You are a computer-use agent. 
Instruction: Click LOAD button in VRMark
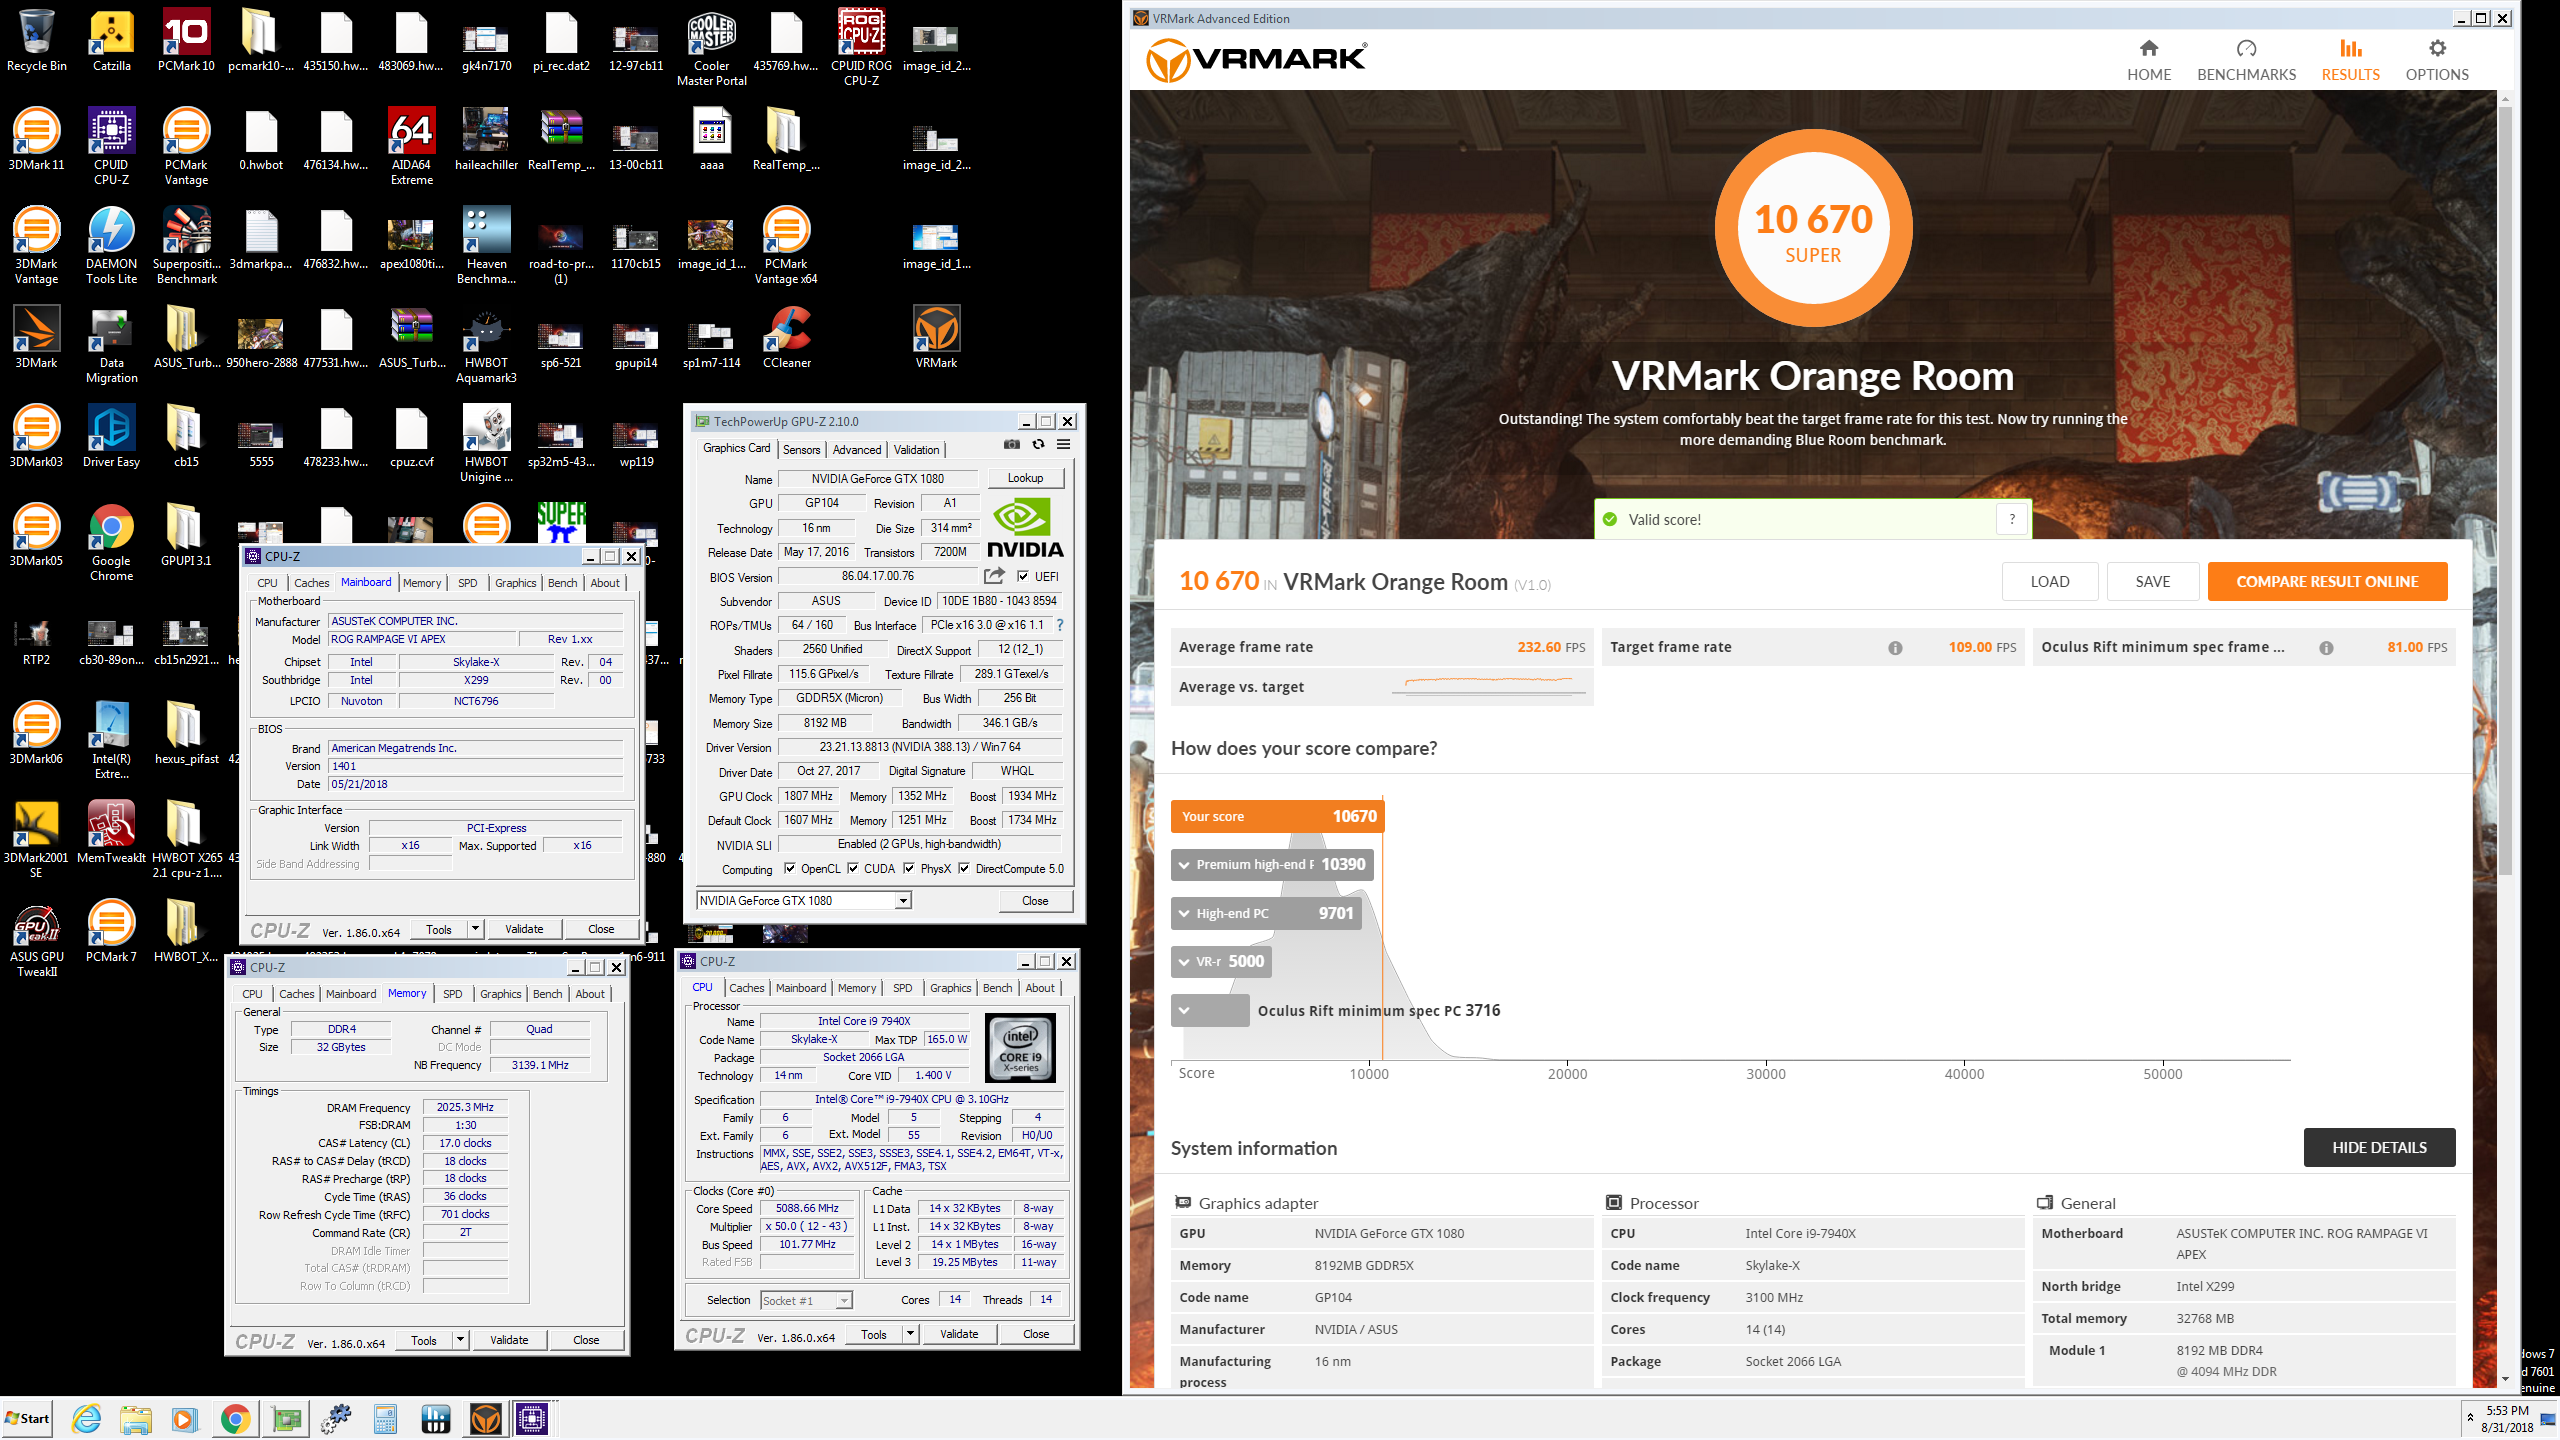[2050, 582]
